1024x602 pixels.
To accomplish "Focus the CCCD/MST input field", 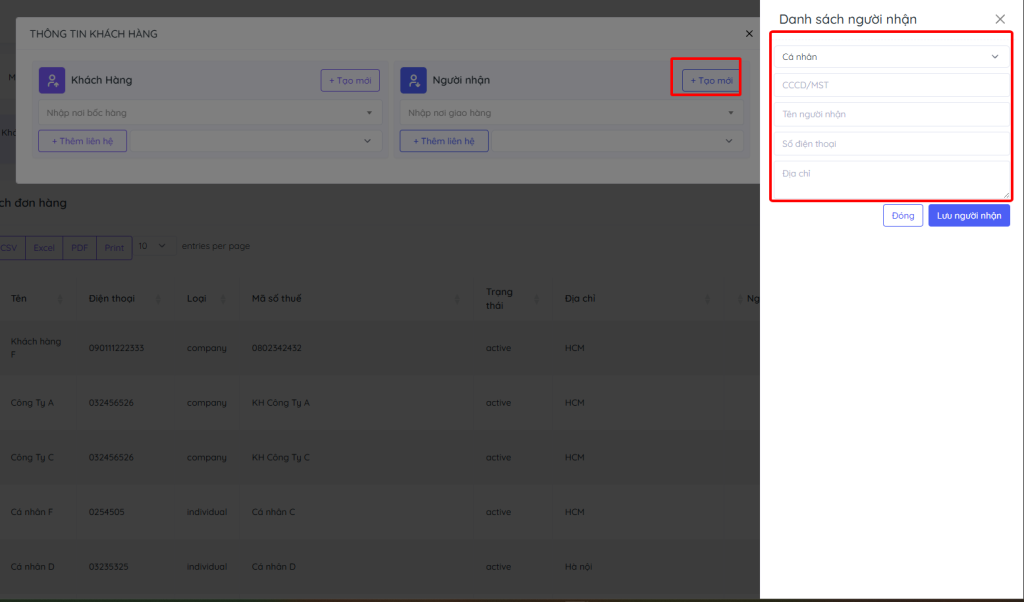I will 889,85.
